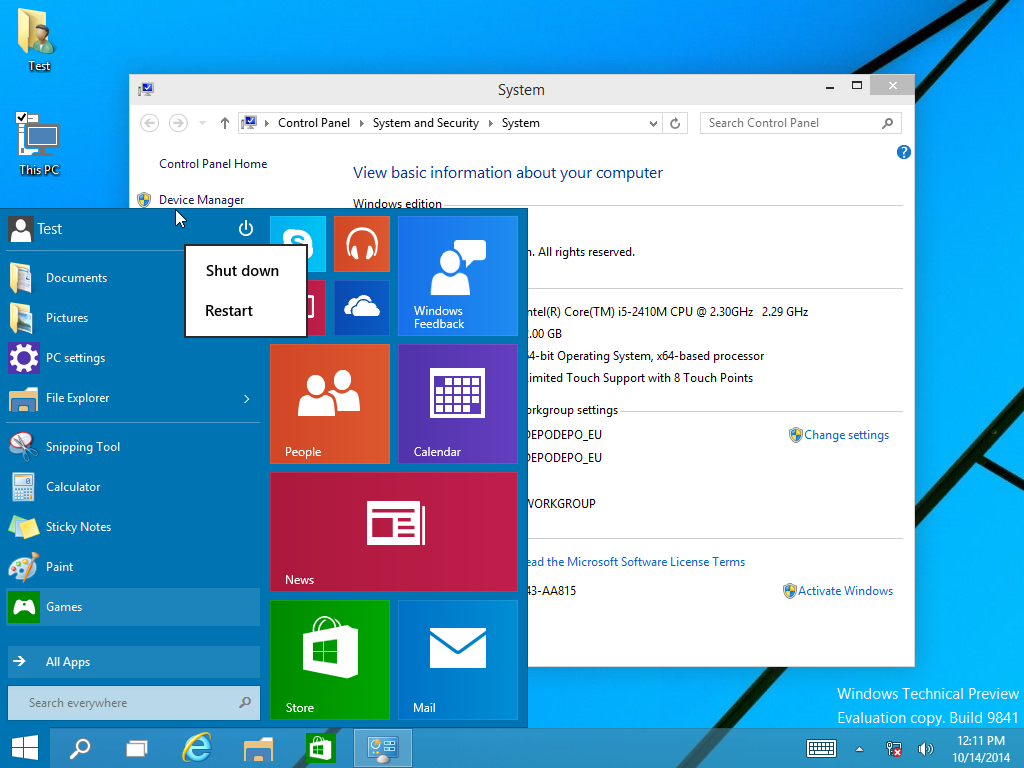Screen dimensions: 1024x768
Task: Open the Mail tile
Action: pyautogui.click(x=457, y=659)
